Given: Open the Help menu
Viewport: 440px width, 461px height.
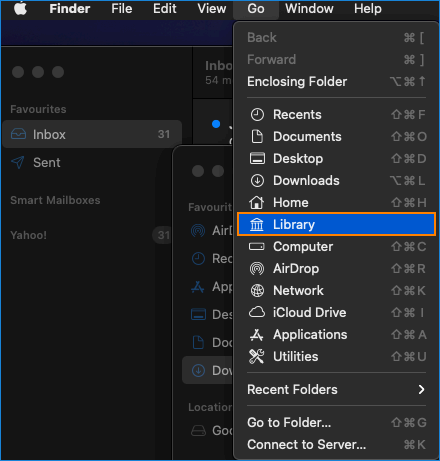Looking at the screenshot, I should (x=368, y=9).
